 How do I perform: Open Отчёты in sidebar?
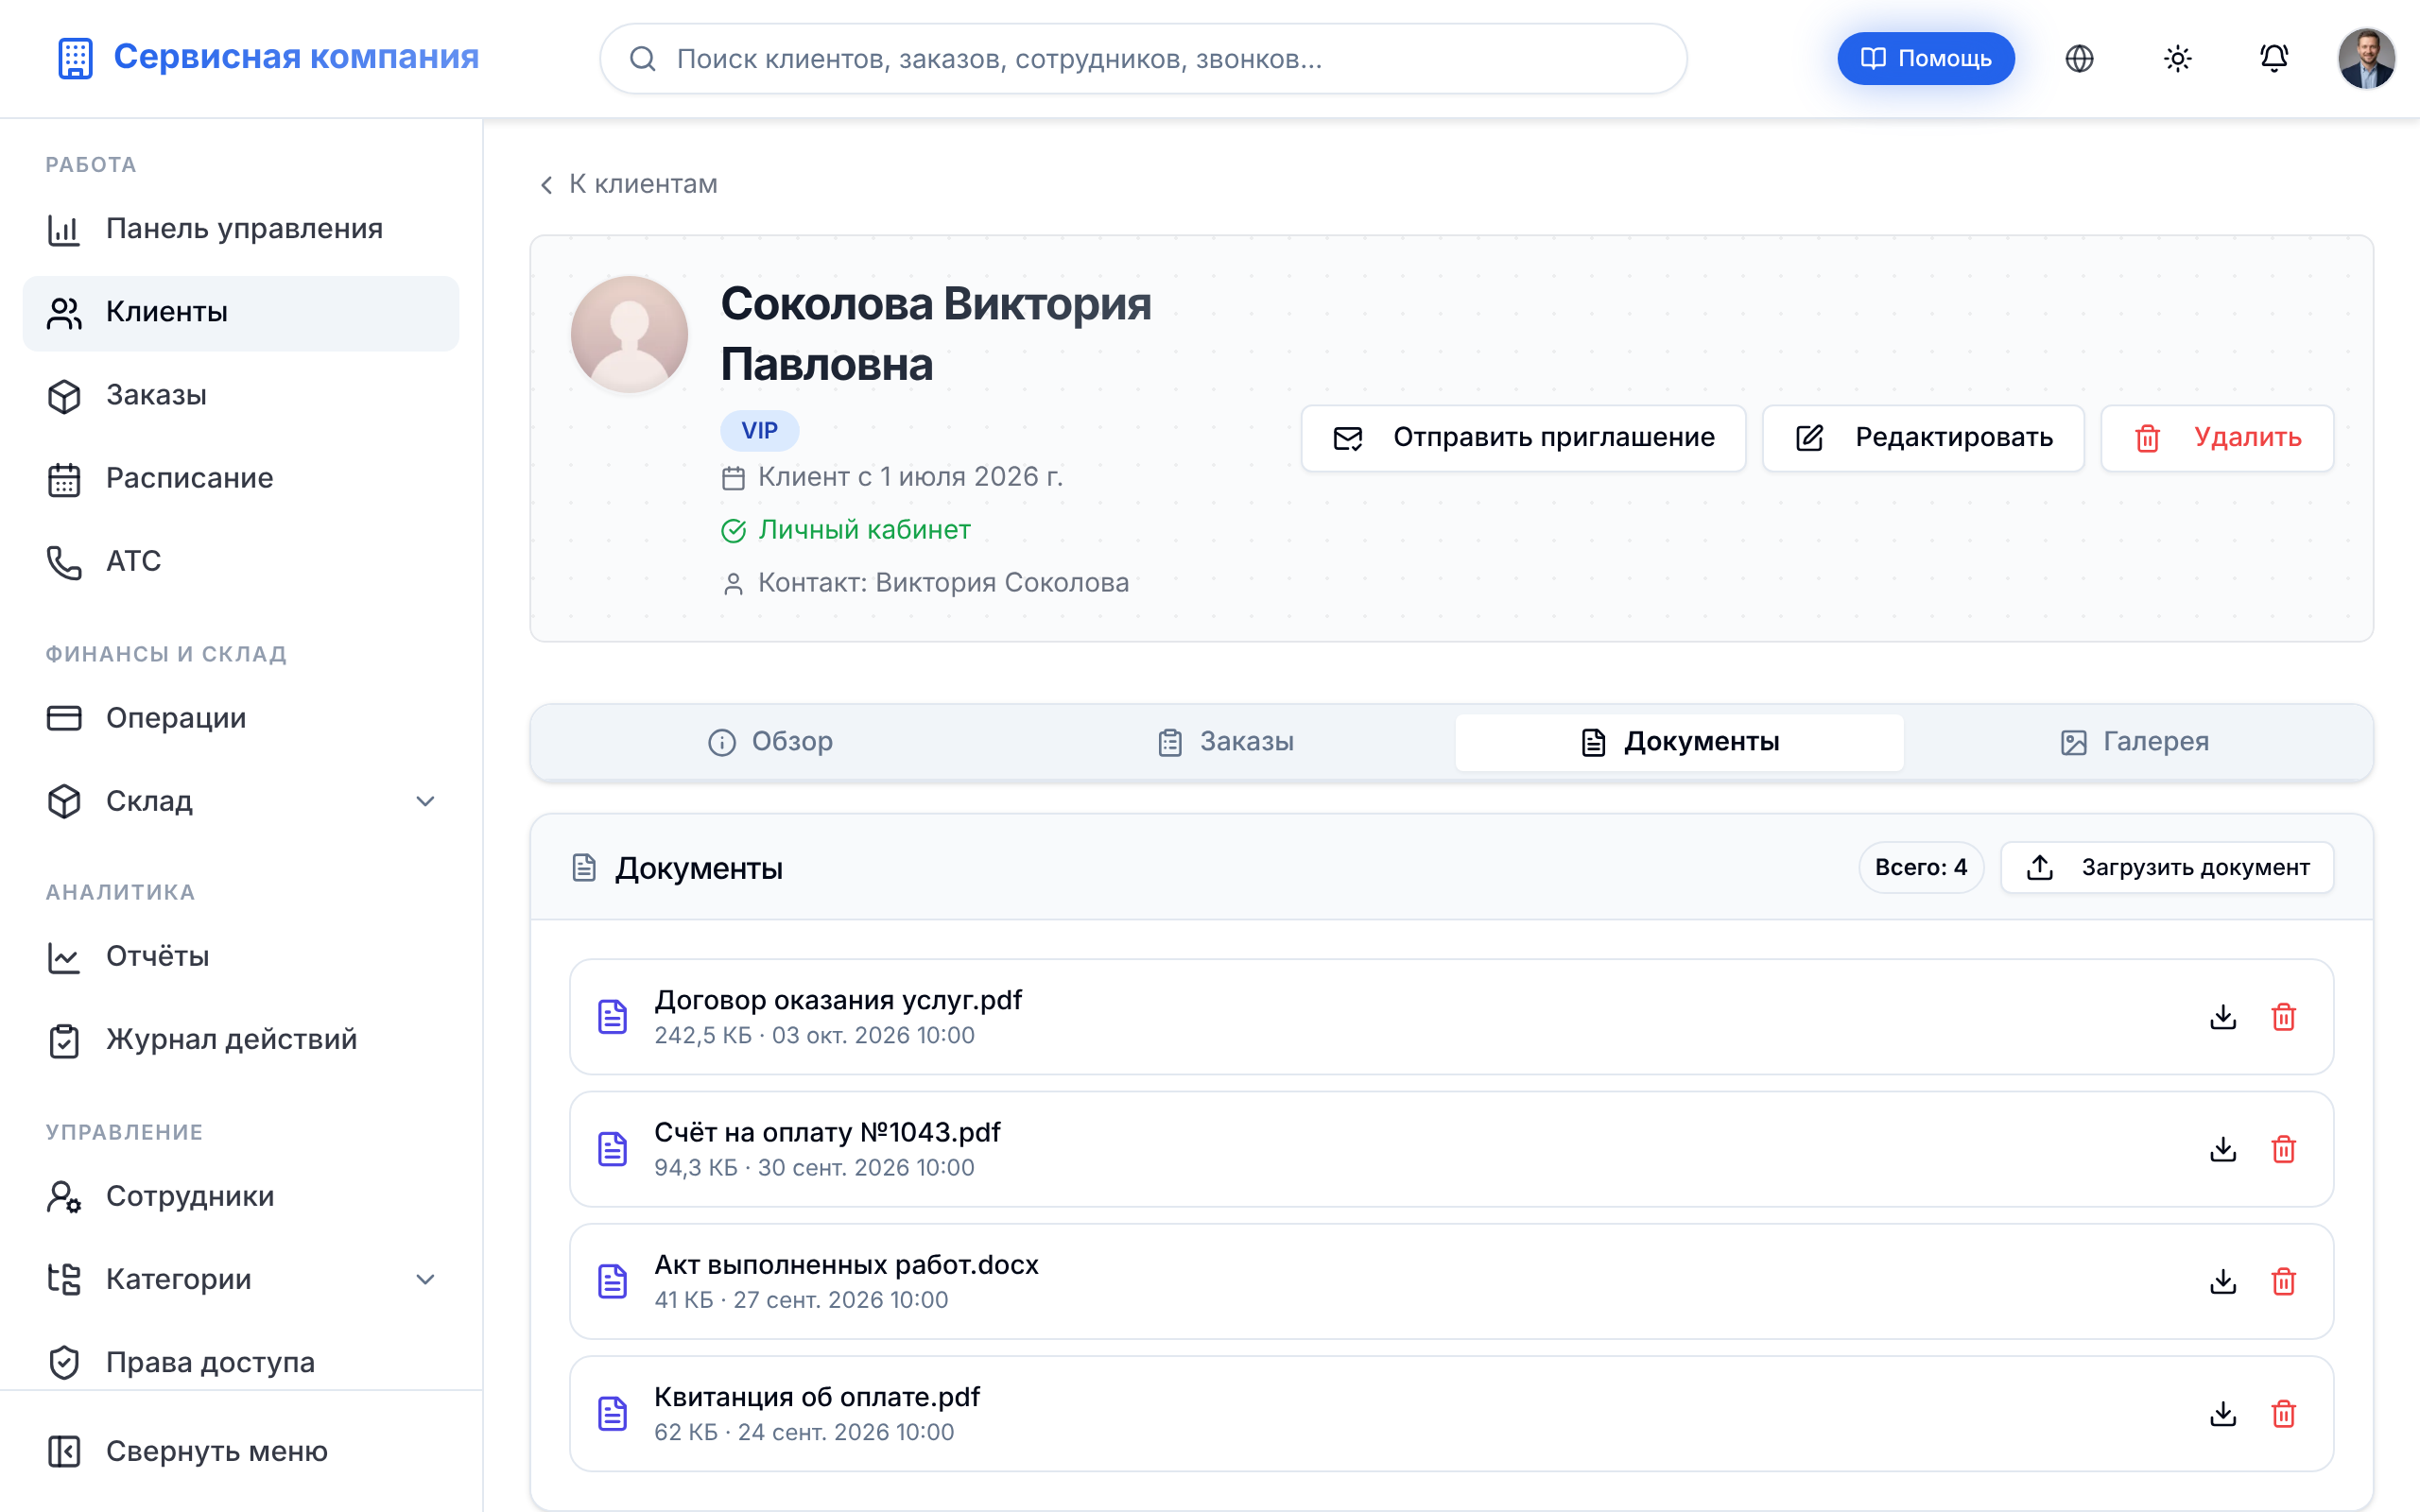point(241,956)
